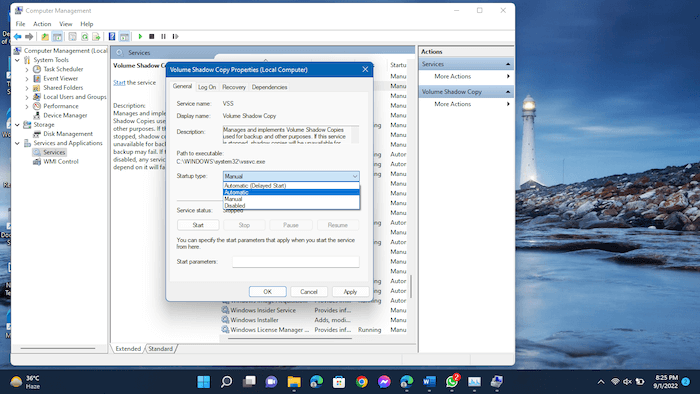The height and width of the screenshot is (394, 700).
Task: Select WMI Control in the tree
Action: coord(61,162)
